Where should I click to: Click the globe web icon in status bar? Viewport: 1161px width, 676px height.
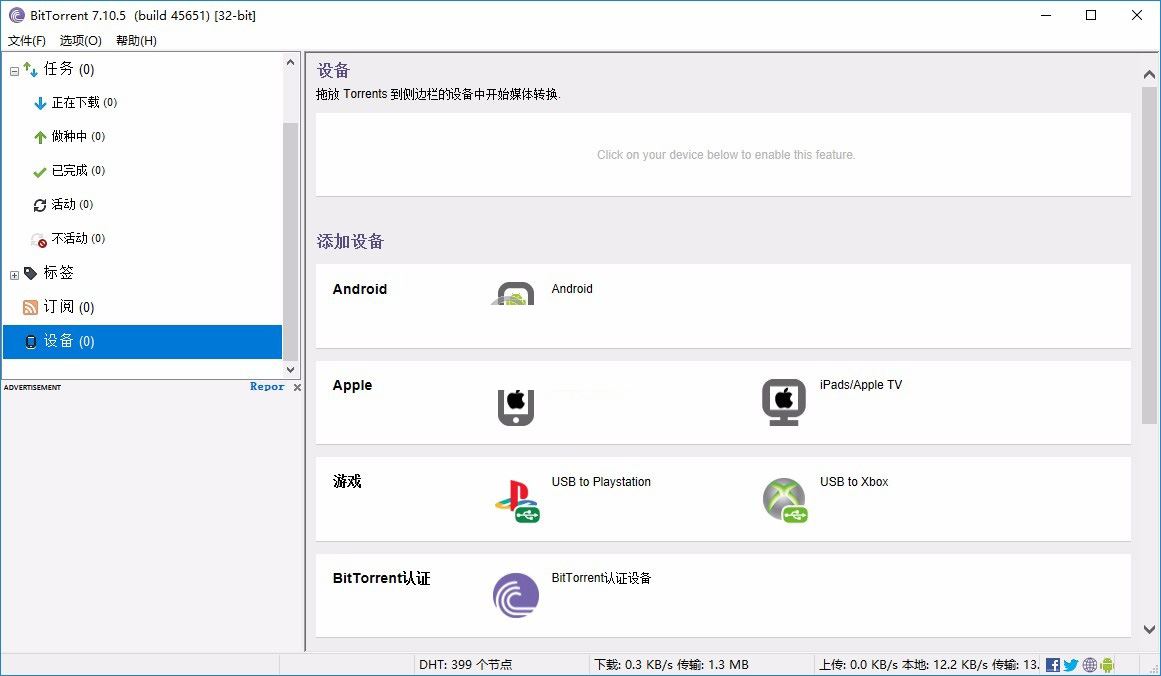[x=1089, y=665]
